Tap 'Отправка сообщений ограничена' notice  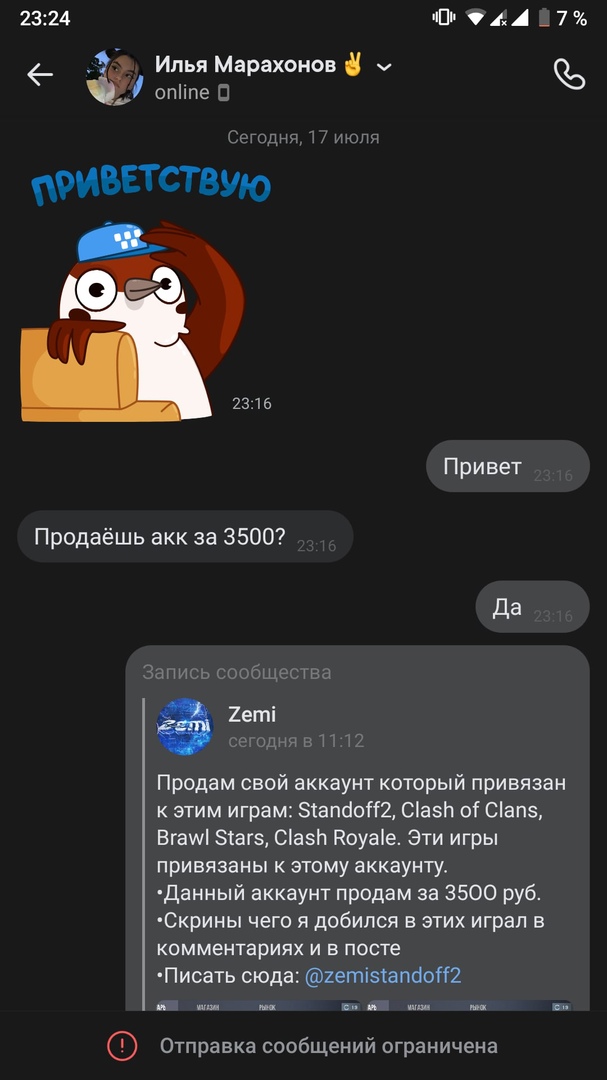[x=329, y=1046]
